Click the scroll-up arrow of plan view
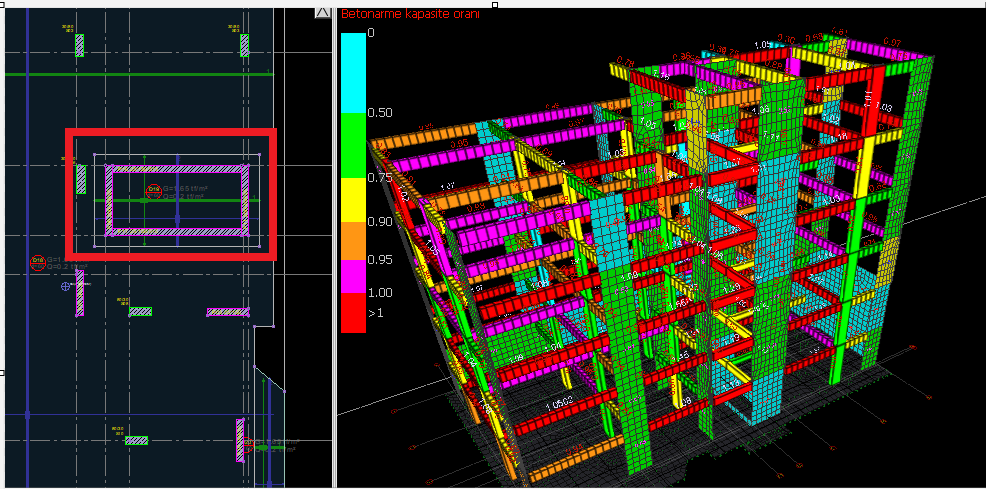The height and width of the screenshot is (489, 986). [322, 12]
